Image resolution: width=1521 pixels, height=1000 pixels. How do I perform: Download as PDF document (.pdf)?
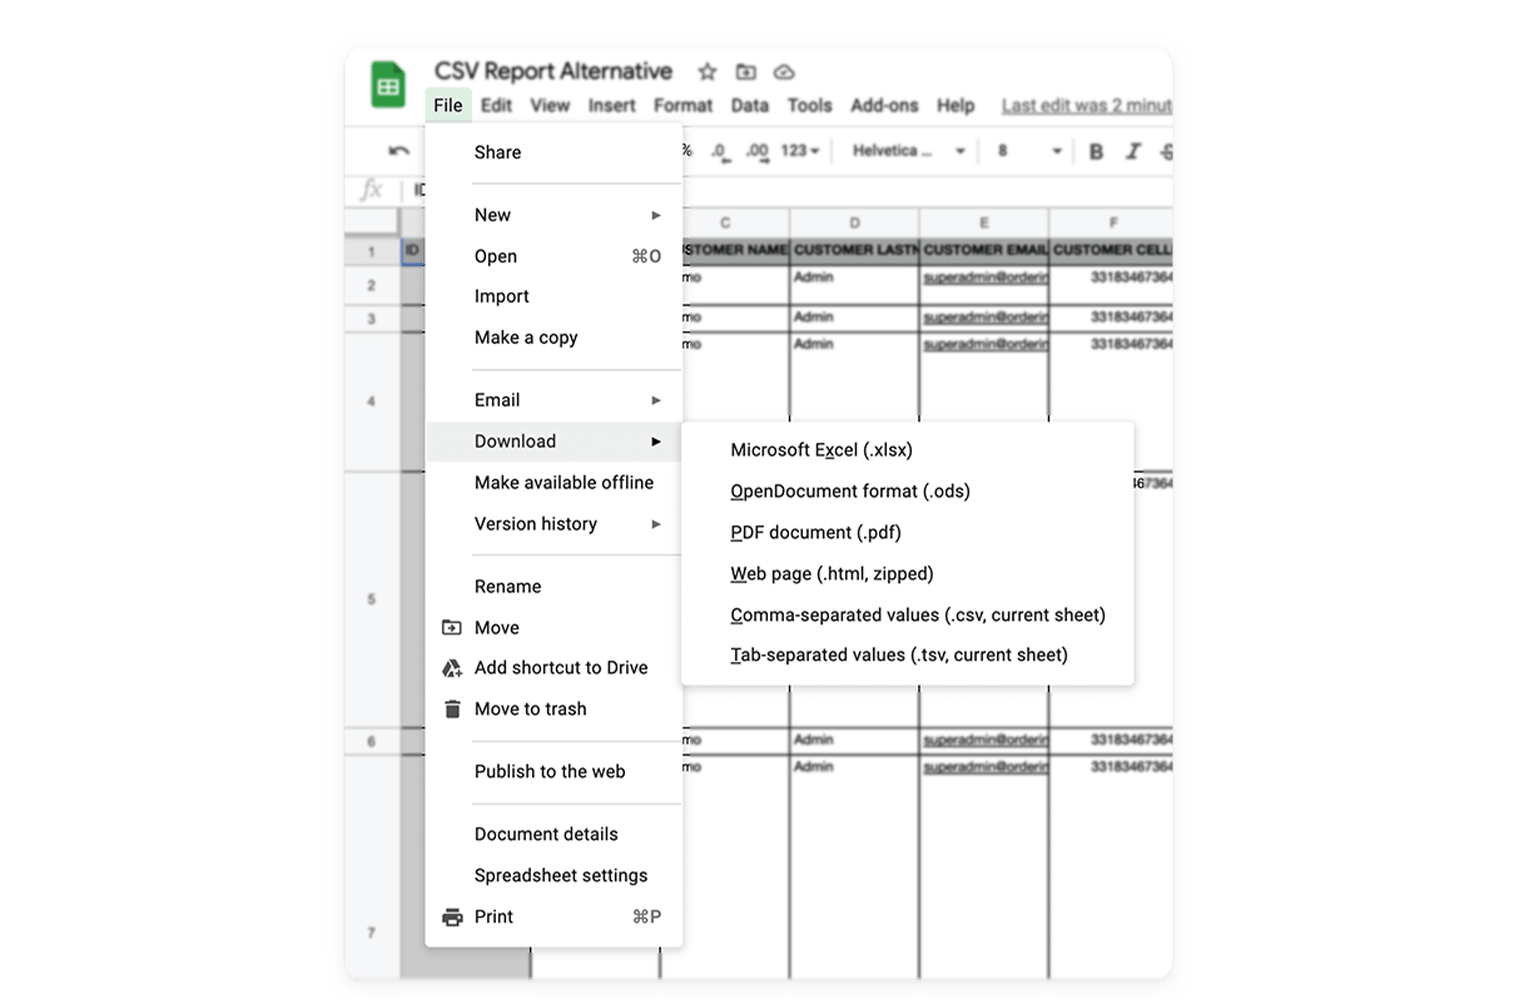(x=908, y=533)
